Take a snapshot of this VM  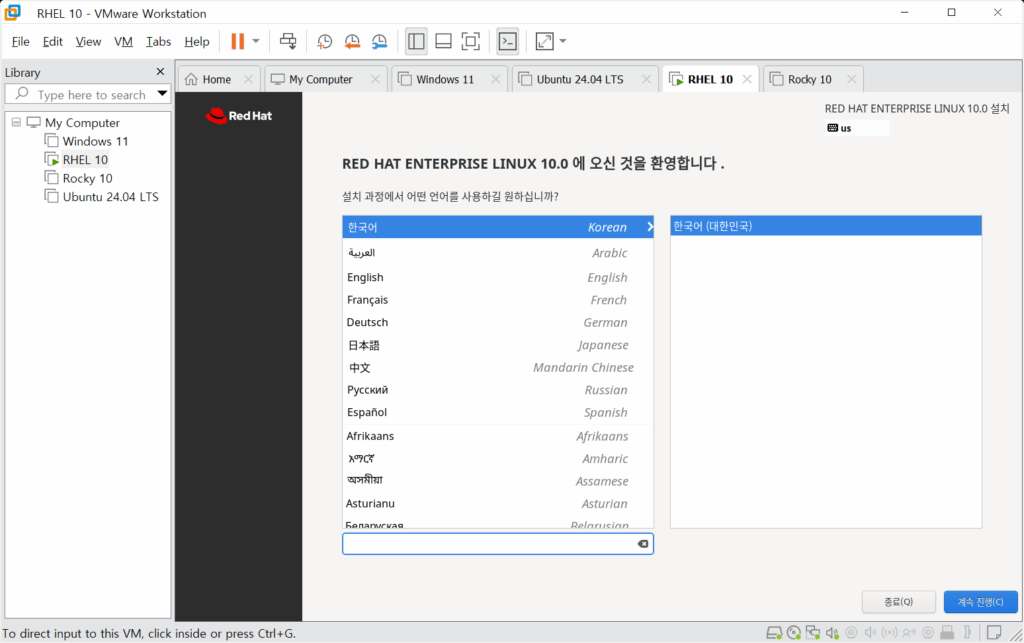pyautogui.click(x=325, y=41)
